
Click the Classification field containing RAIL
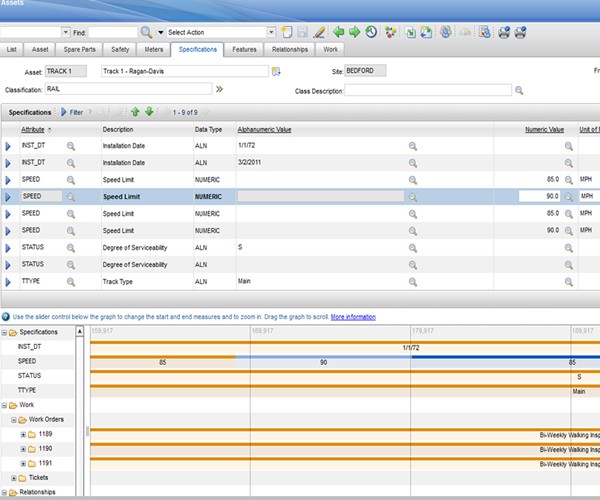[129, 89]
